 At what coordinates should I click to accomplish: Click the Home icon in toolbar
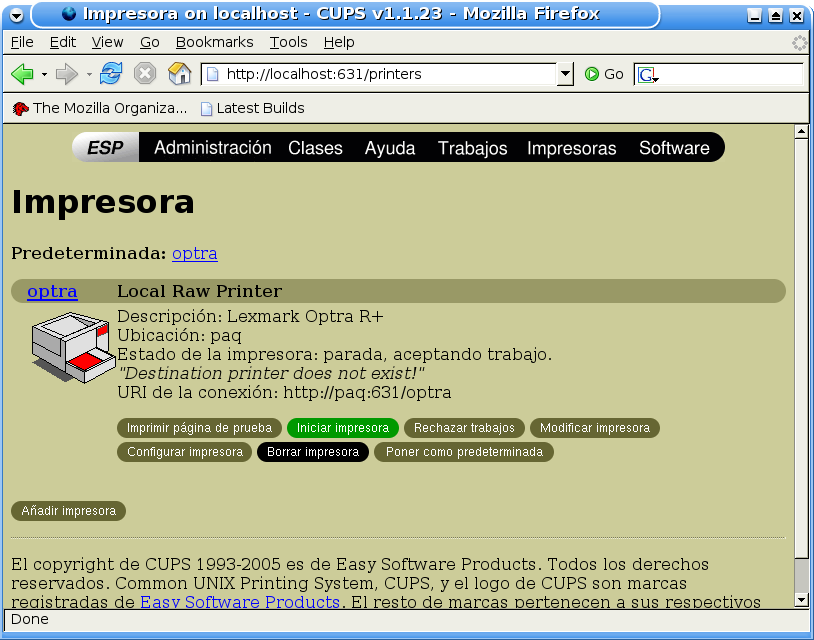179,74
